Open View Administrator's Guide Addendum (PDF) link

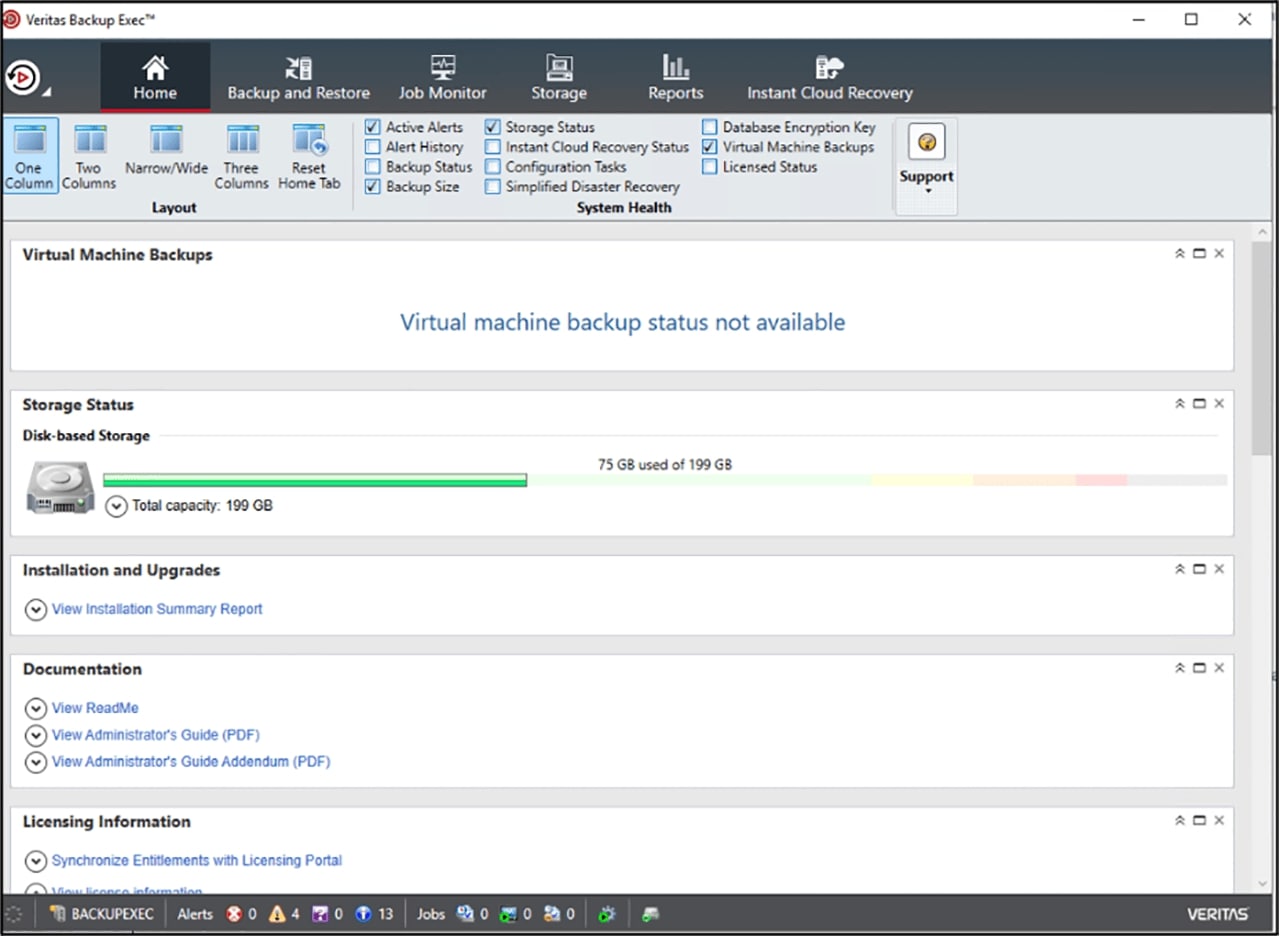[191, 762]
